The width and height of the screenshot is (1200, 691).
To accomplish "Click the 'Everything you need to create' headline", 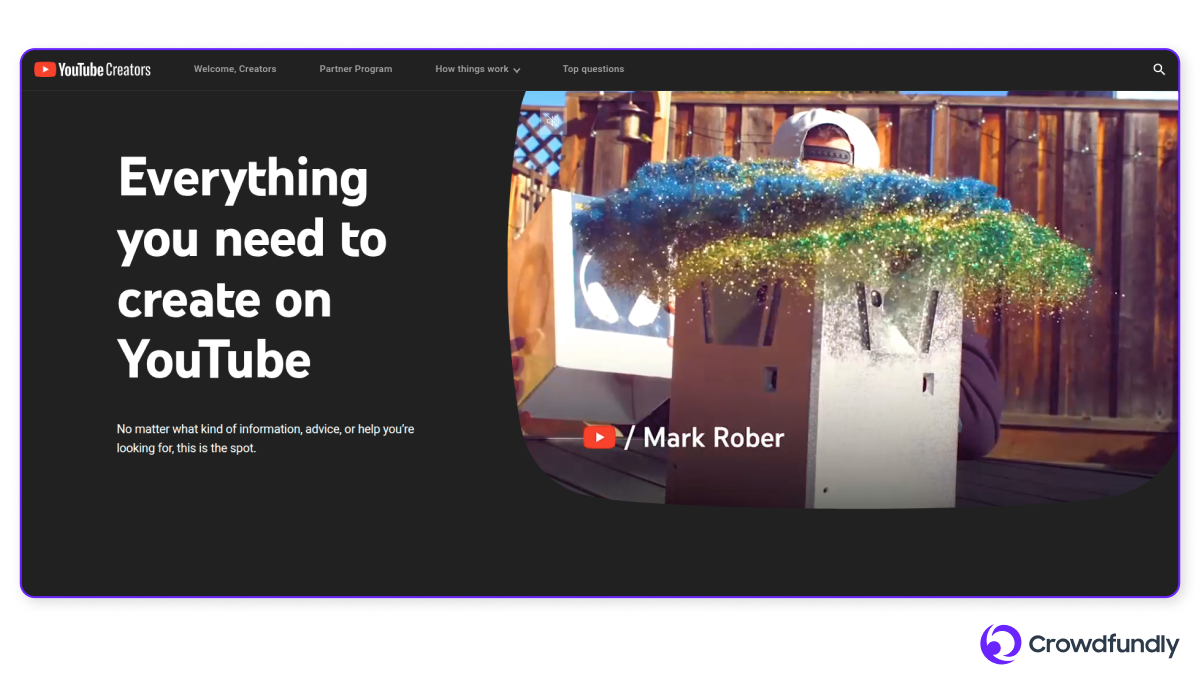I will click(252, 268).
